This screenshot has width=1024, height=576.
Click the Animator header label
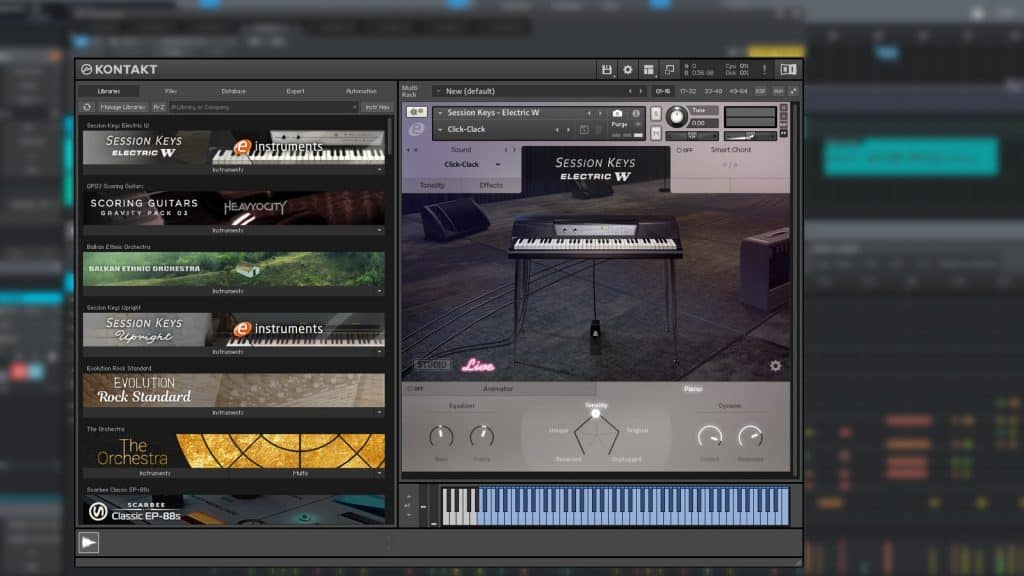(x=498, y=389)
